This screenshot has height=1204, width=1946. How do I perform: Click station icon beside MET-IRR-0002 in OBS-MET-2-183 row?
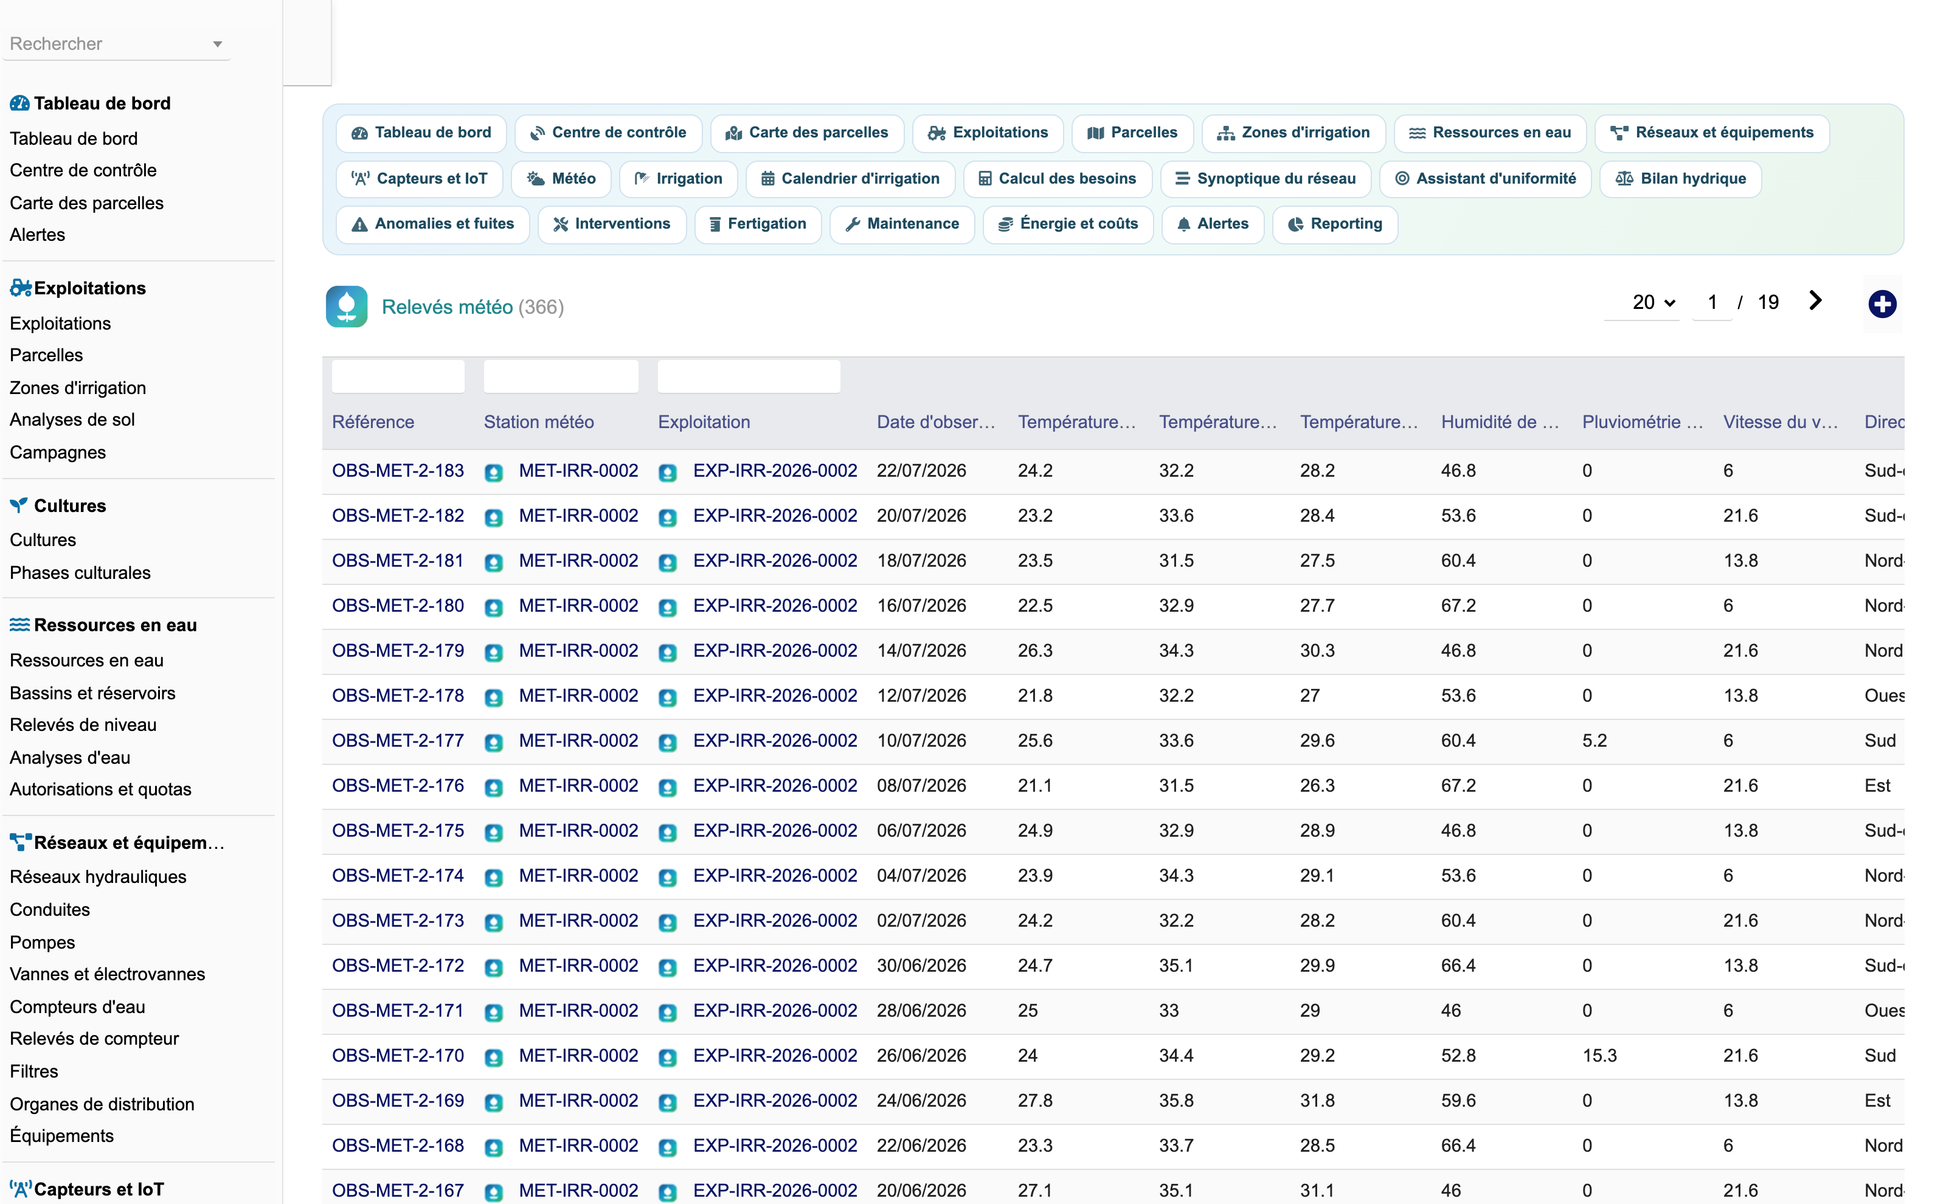(x=494, y=472)
